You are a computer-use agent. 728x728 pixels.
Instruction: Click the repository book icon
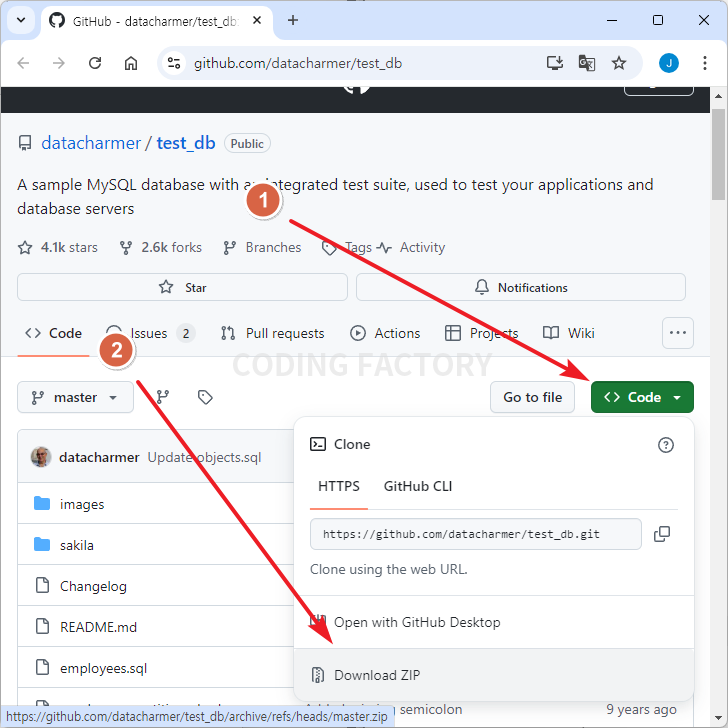[x=25, y=143]
